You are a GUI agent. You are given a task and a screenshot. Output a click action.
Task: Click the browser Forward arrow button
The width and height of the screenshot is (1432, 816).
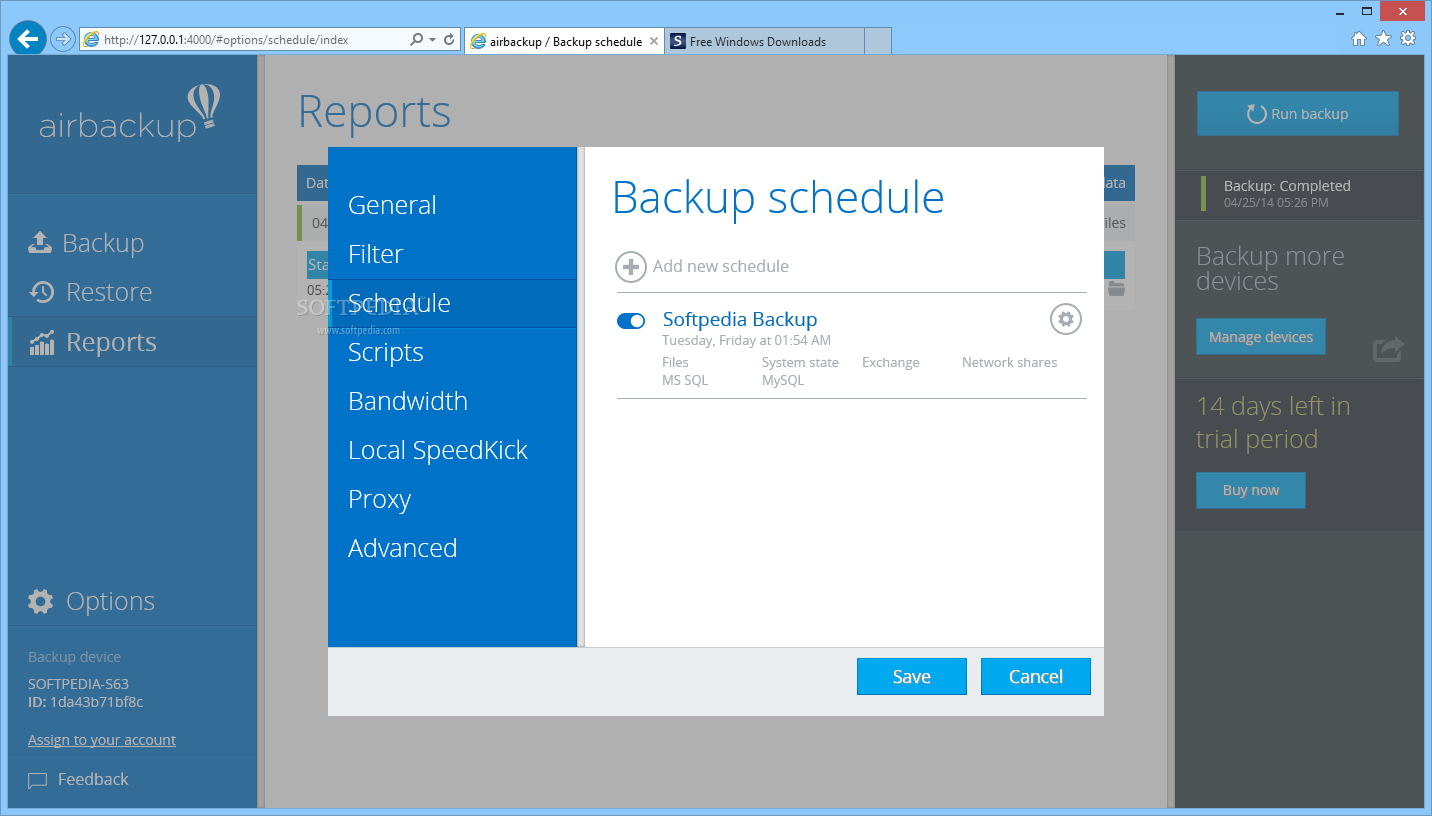pos(63,39)
